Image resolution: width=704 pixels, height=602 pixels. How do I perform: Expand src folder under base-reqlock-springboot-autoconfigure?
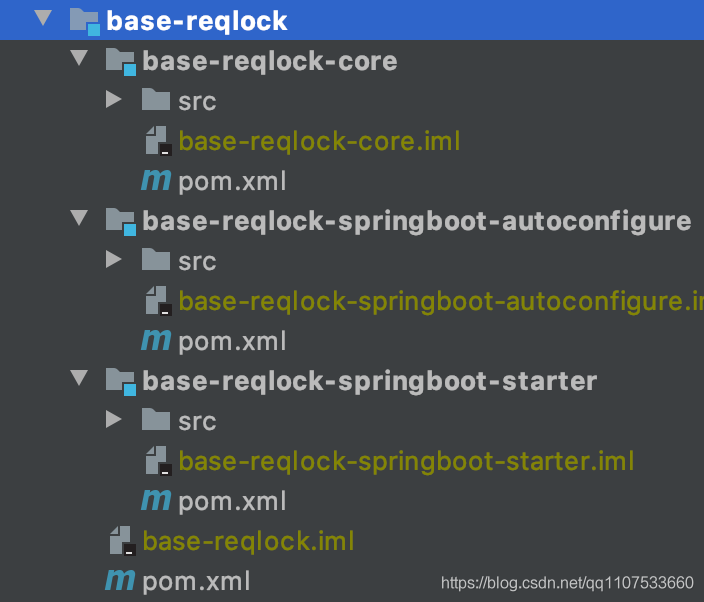(114, 259)
